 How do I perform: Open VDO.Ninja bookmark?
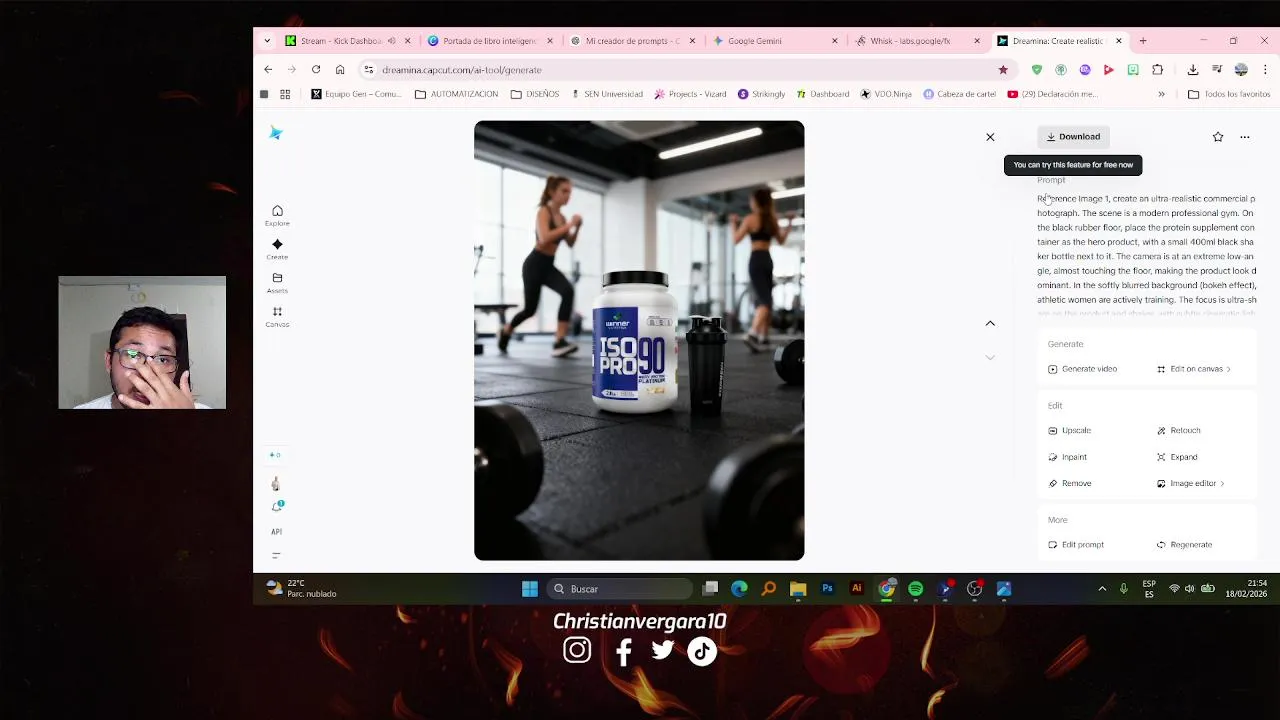pyautogui.click(x=886, y=94)
